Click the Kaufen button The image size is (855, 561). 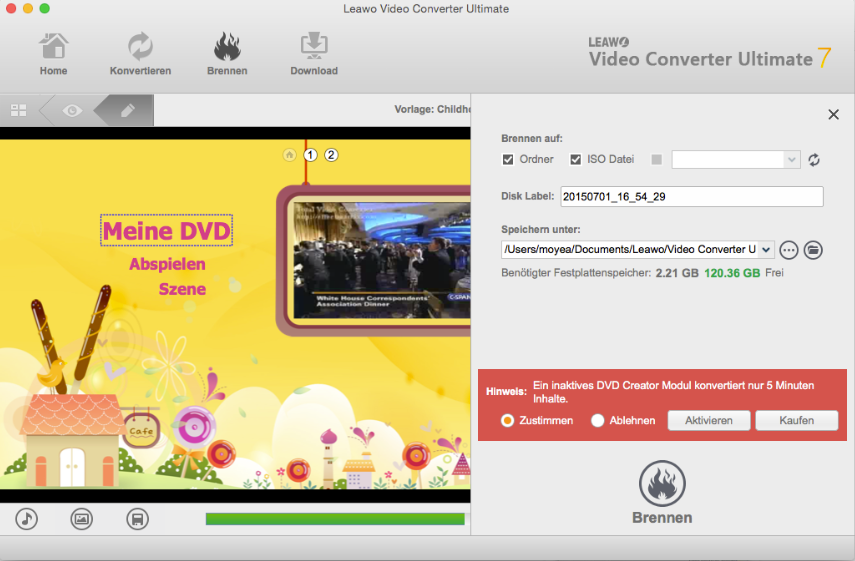(x=797, y=420)
